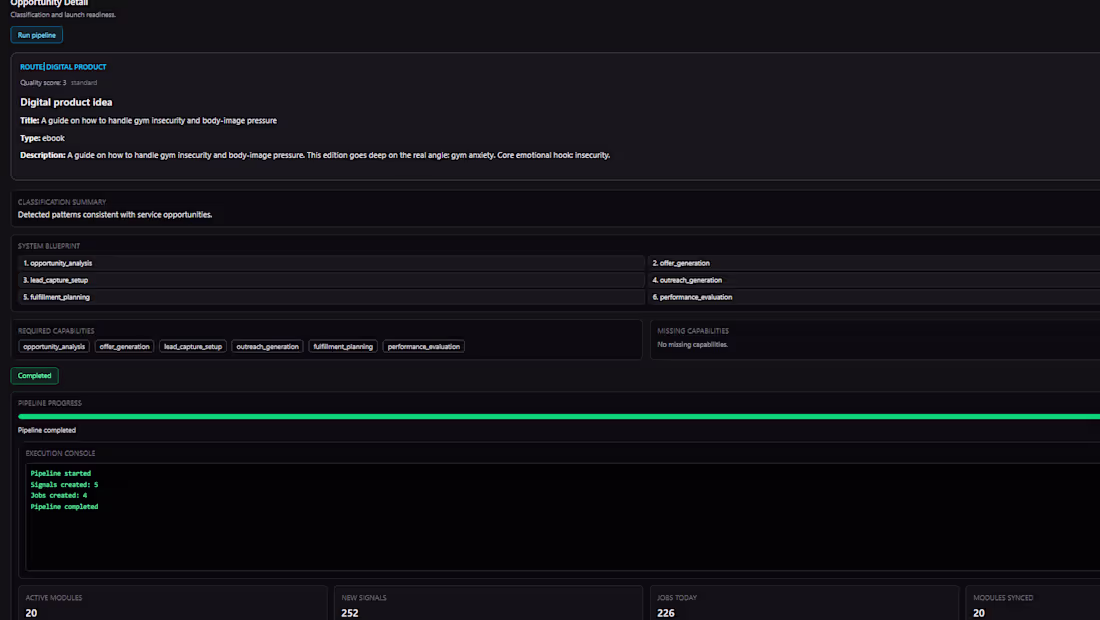Click the green pipeline progress bar
Screen dimensions: 1100x620
[x=559, y=417]
